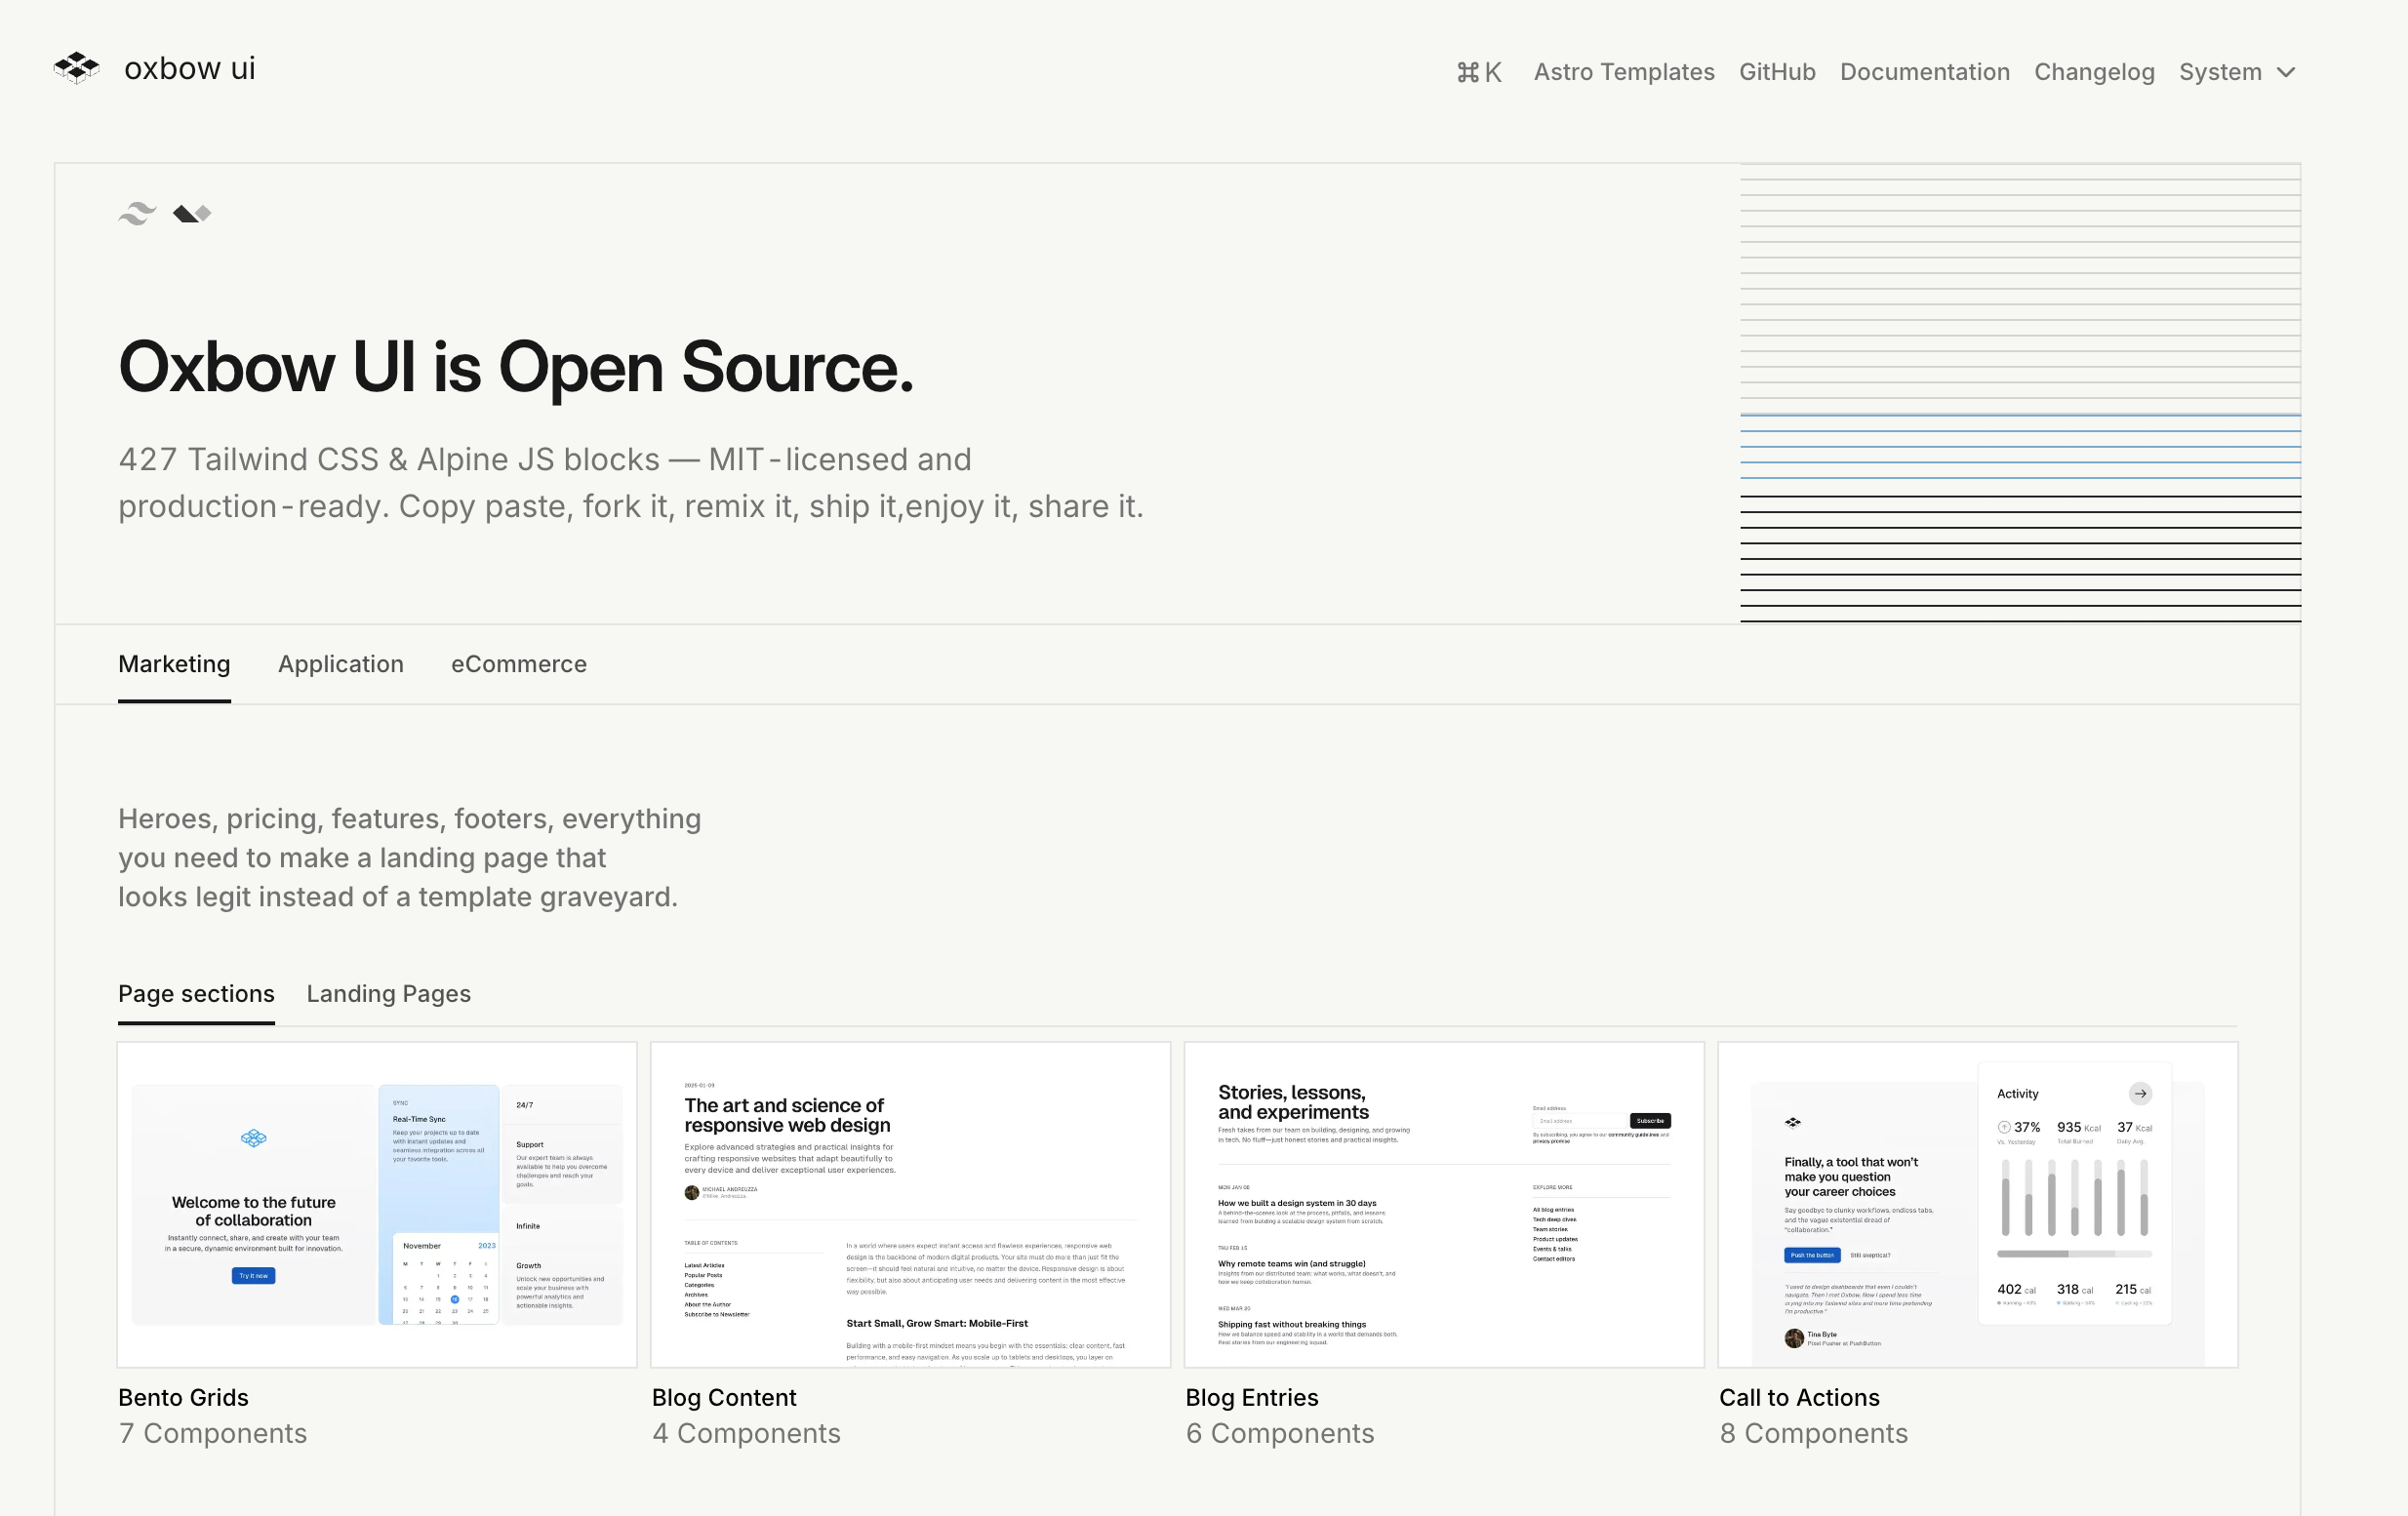This screenshot has width=2408, height=1516.
Task: Click the Tailwind CSS wave icon
Action: (x=137, y=213)
